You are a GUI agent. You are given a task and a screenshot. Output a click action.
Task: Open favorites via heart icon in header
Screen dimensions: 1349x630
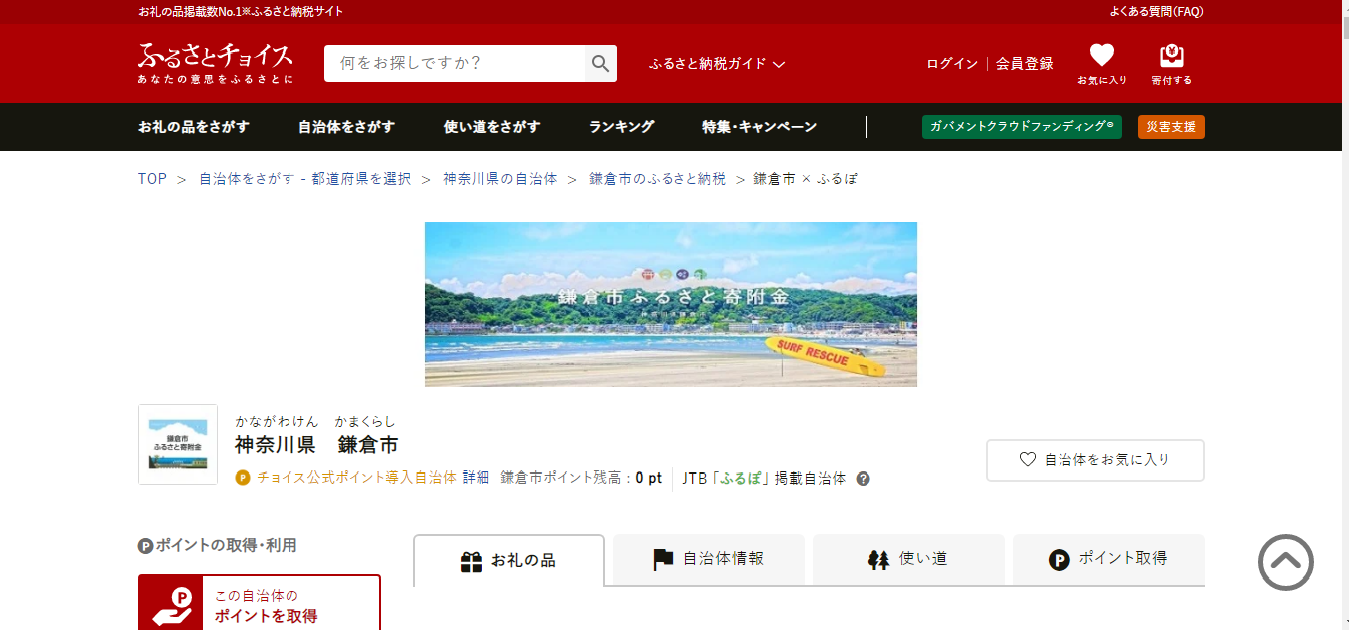point(1101,56)
